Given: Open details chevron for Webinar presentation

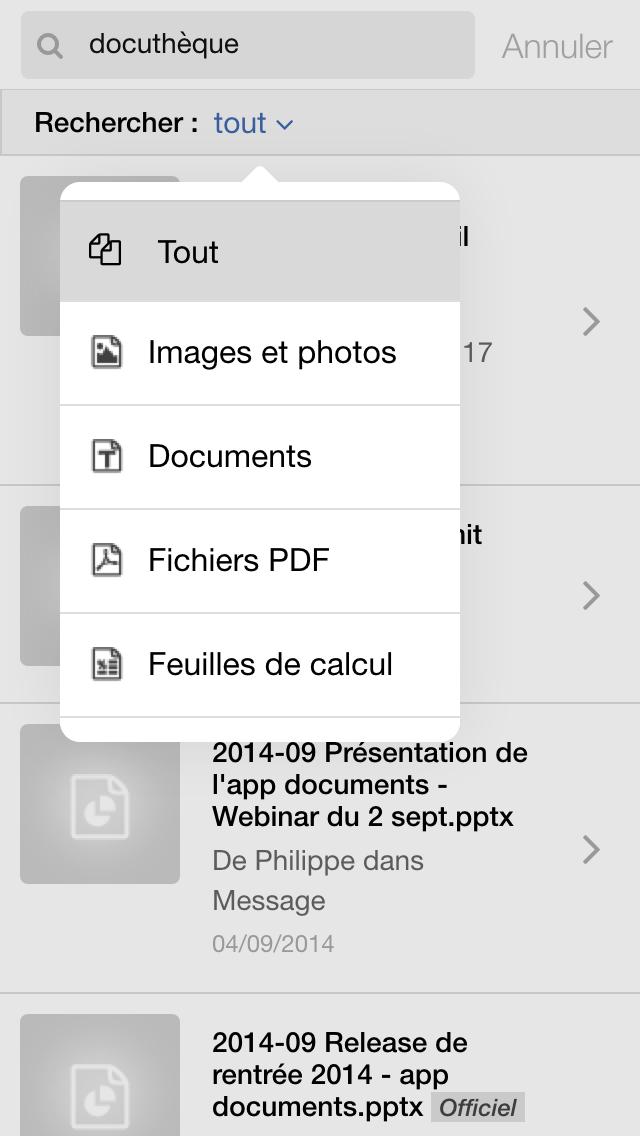Looking at the screenshot, I should [591, 849].
